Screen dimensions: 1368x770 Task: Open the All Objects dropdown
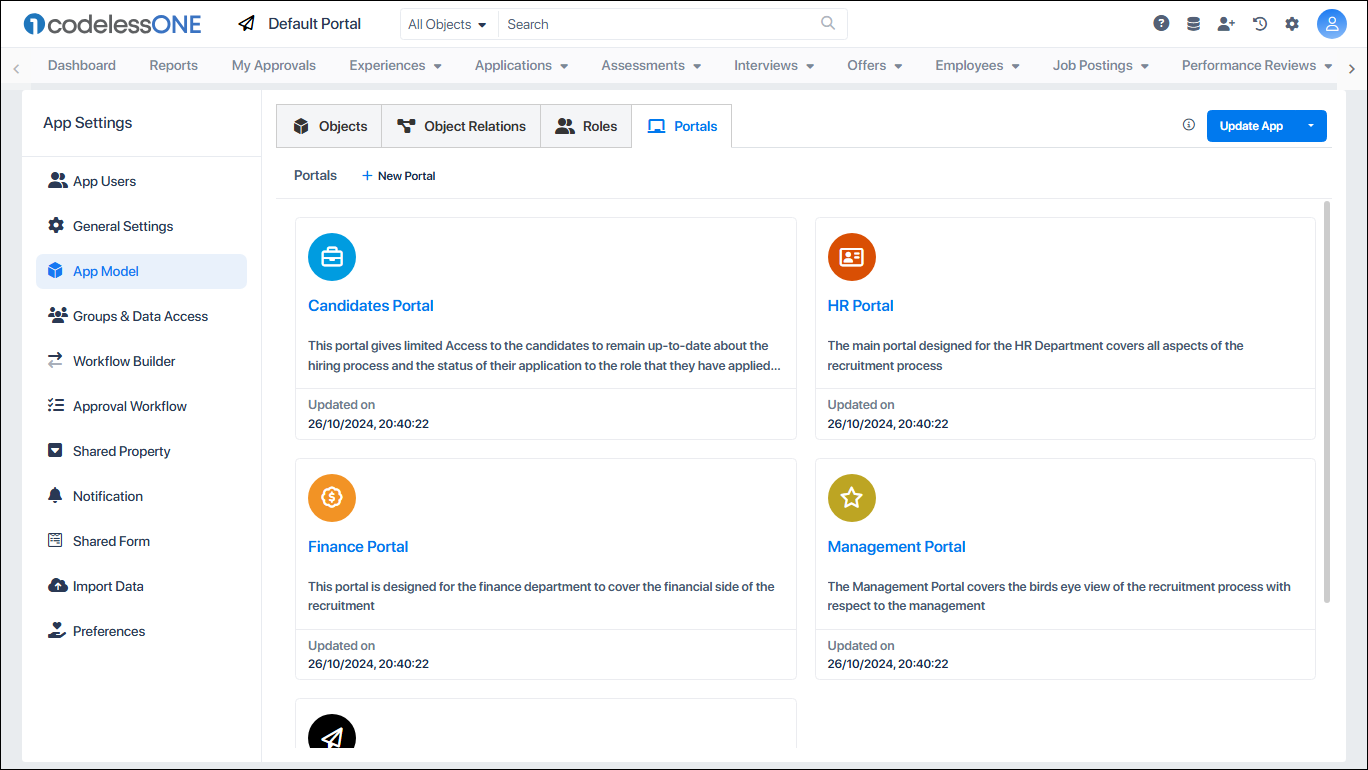(x=449, y=24)
